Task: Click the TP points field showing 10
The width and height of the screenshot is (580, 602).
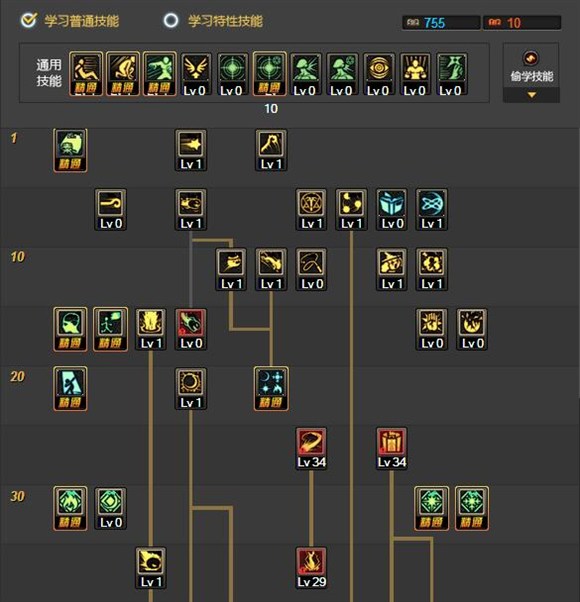Action: pos(522,23)
